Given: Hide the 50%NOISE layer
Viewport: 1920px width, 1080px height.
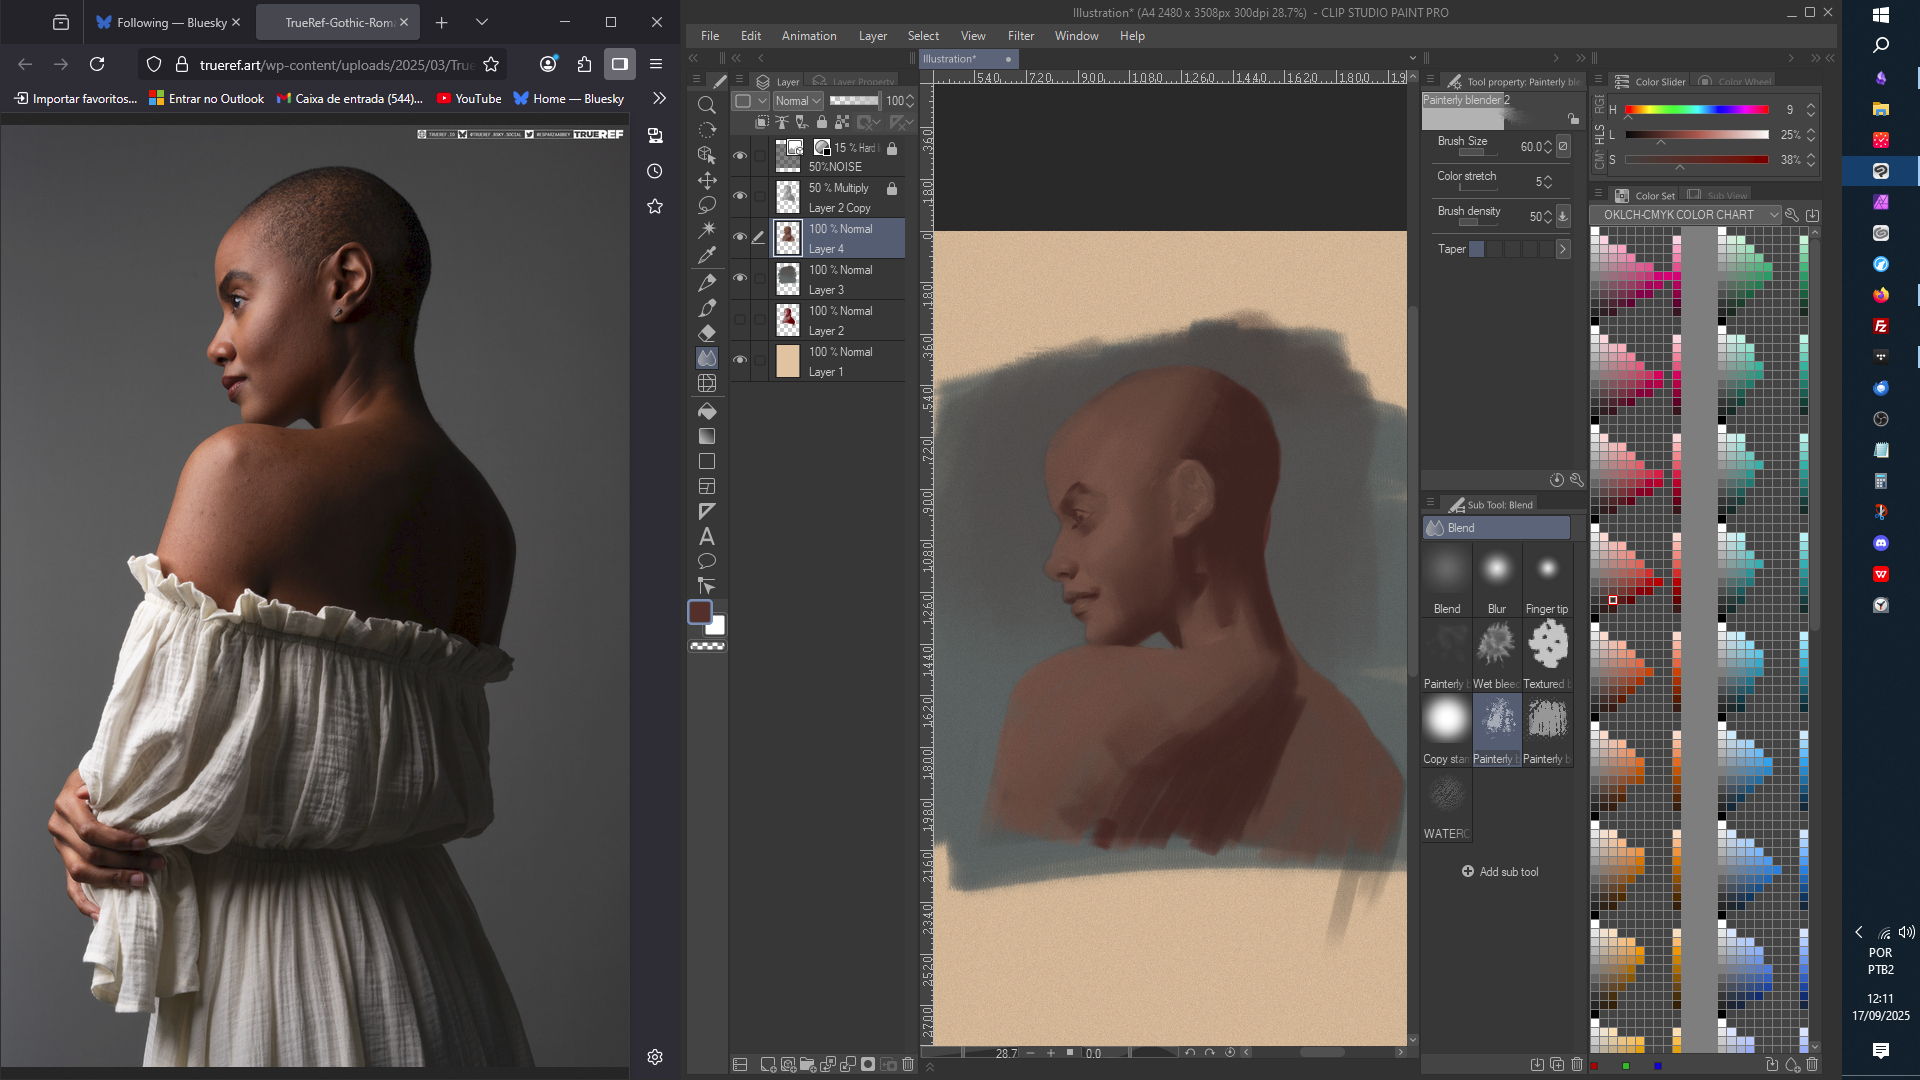Looking at the screenshot, I should (x=740, y=156).
